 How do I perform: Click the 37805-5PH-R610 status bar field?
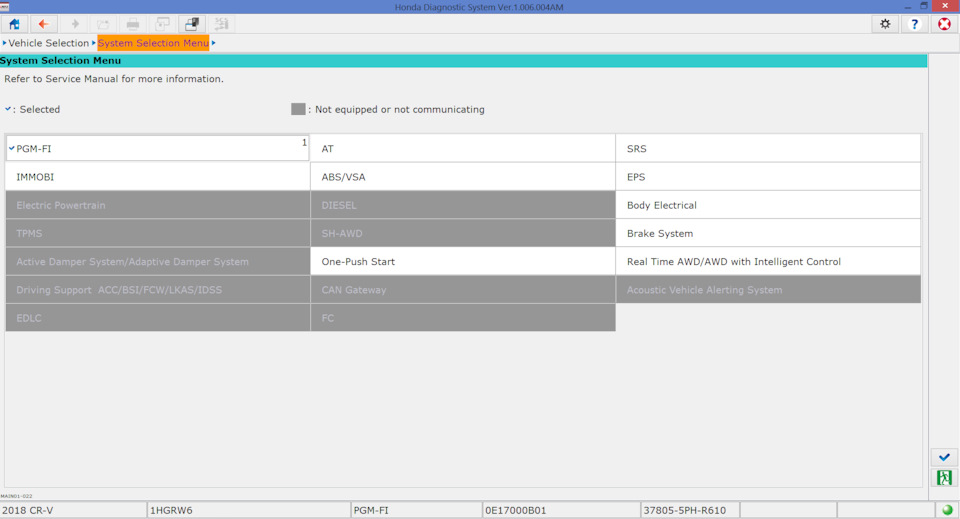[x=690, y=510]
